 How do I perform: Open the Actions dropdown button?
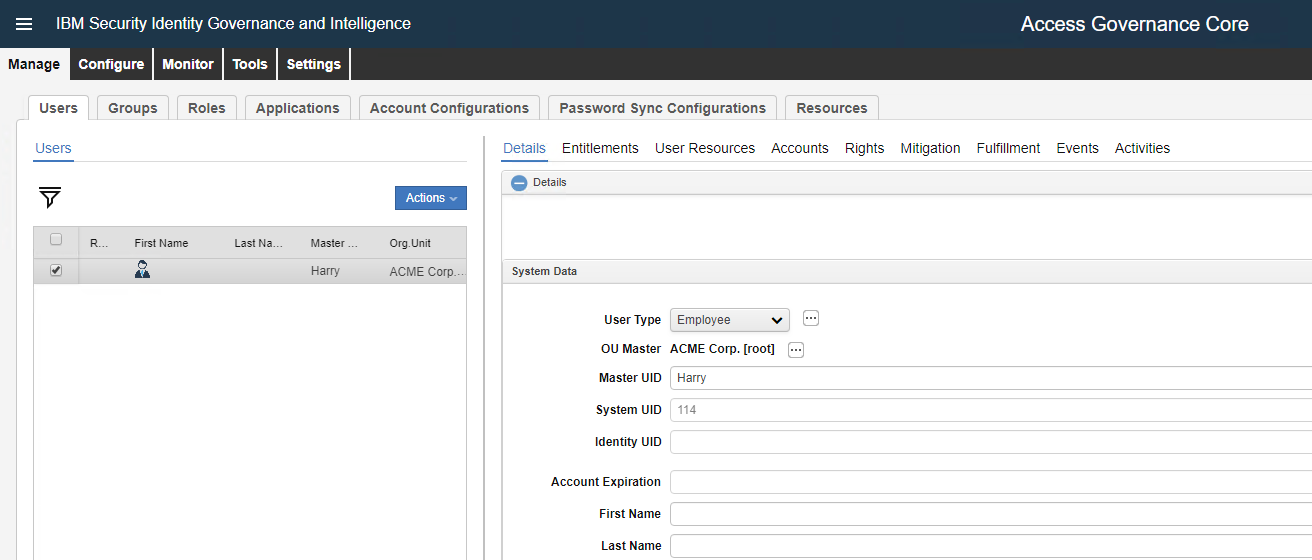pyautogui.click(x=431, y=198)
